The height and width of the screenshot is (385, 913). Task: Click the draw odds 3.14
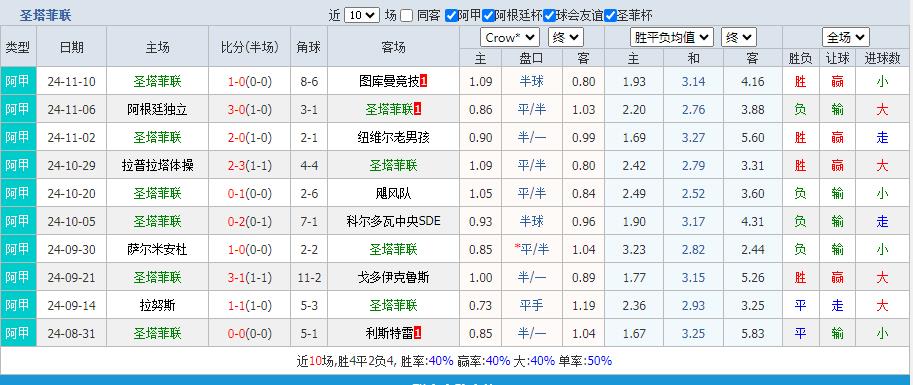[x=693, y=82]
